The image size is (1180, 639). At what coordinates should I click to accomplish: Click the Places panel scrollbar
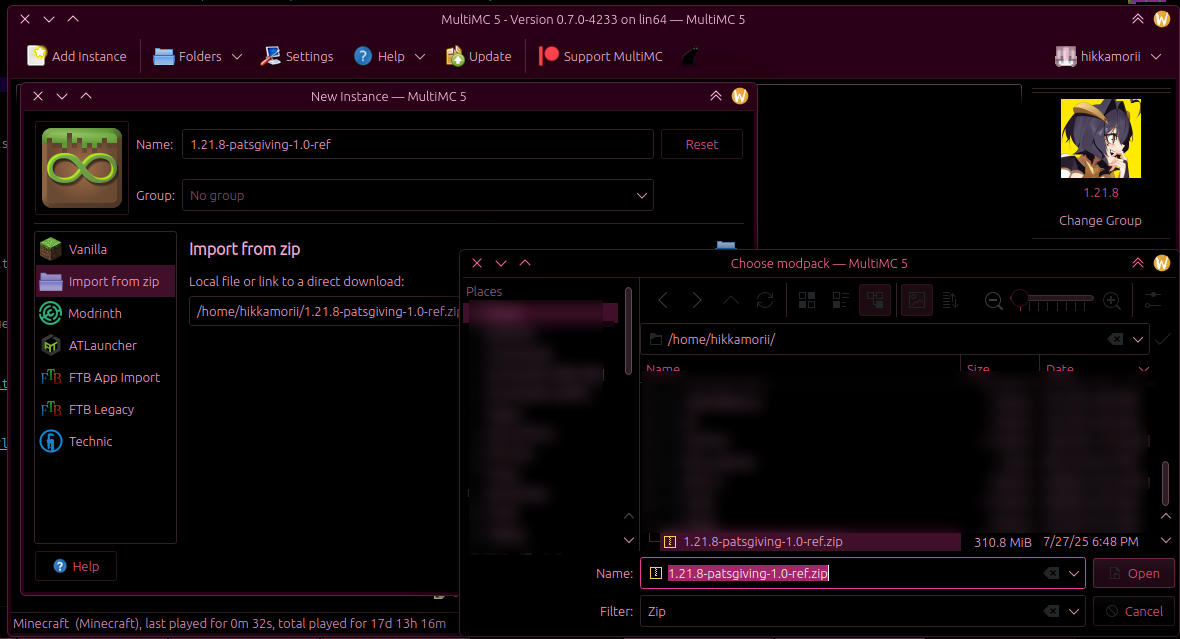tap(628, 331)
